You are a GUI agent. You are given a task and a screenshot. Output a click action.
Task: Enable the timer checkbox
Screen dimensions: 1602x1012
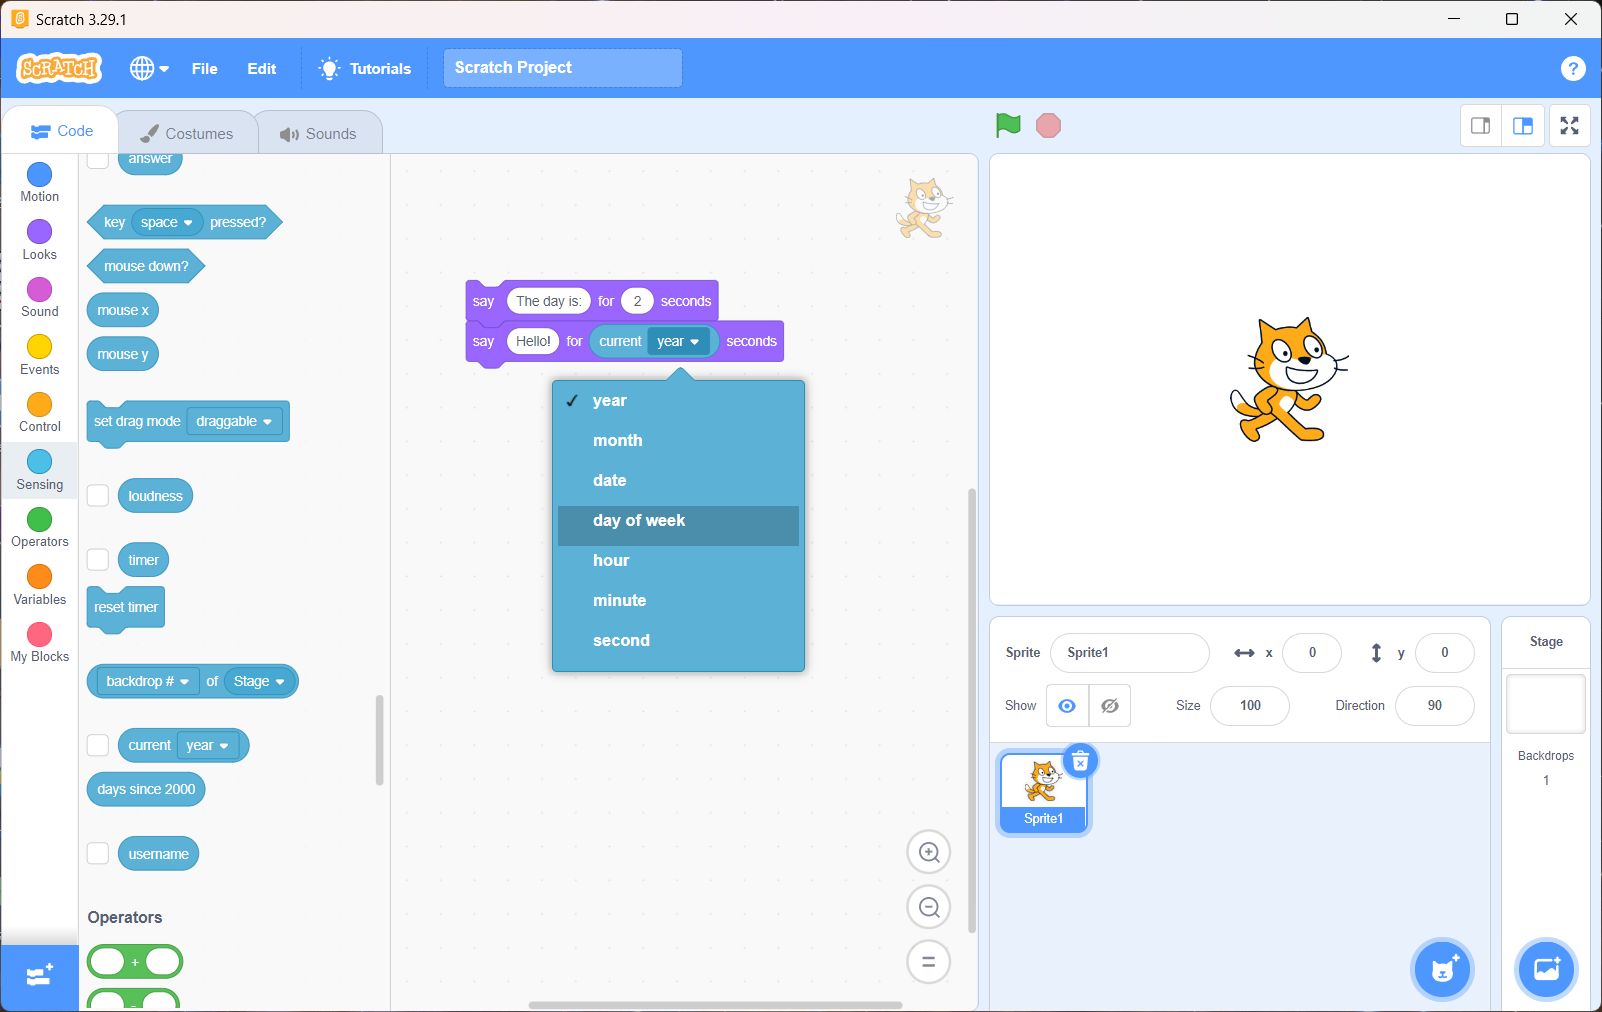(98, 560)
